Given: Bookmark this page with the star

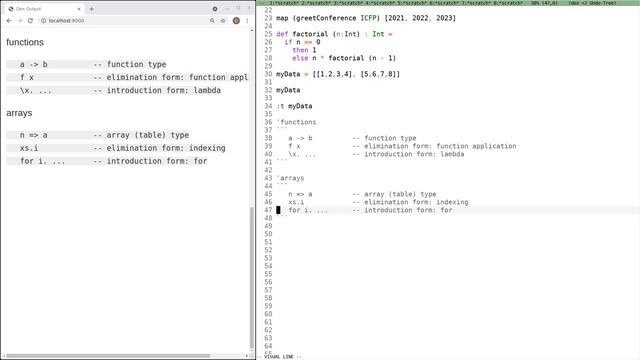Looking at the screenshot, I should tap(223, 20).
